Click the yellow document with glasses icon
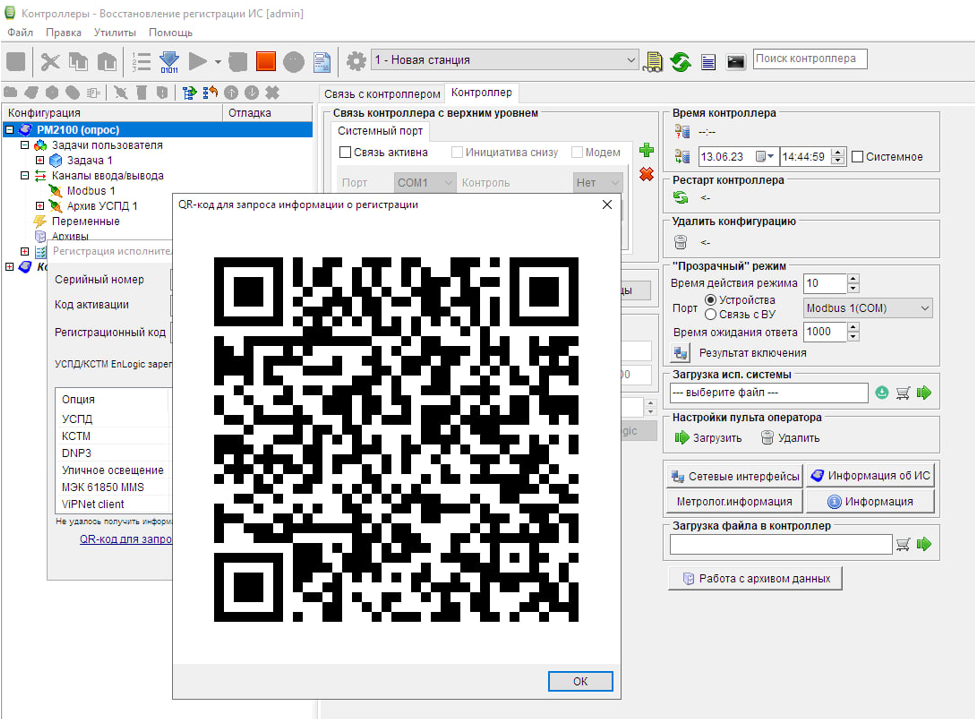Viewport: 975px width, 719px height. (x=653, y=62)
